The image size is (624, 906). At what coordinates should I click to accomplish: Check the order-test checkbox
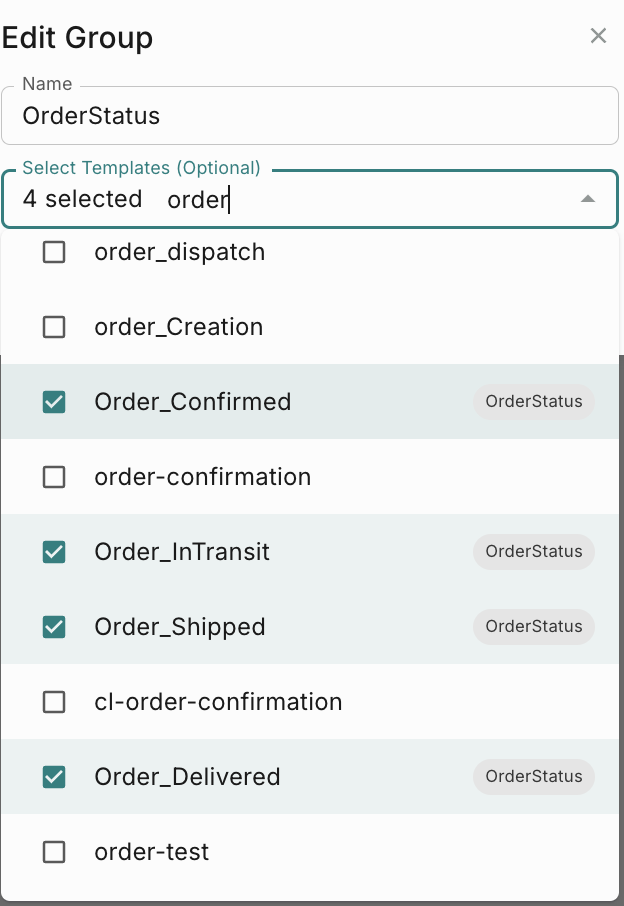click(54, 852)
